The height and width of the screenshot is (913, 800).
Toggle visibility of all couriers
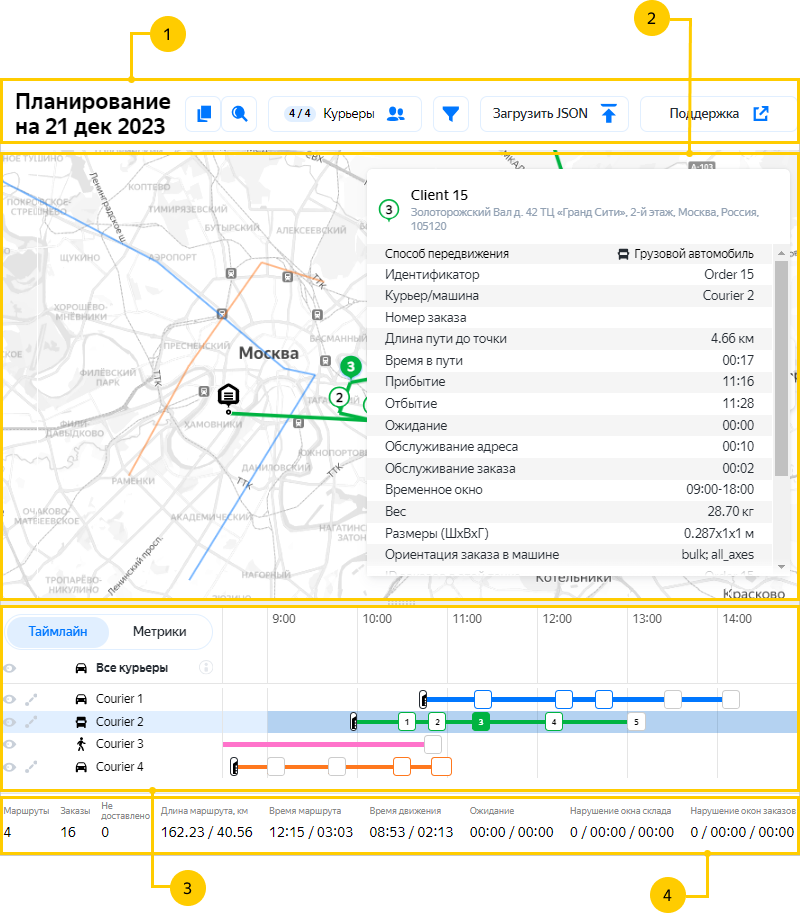coord(11,667)
